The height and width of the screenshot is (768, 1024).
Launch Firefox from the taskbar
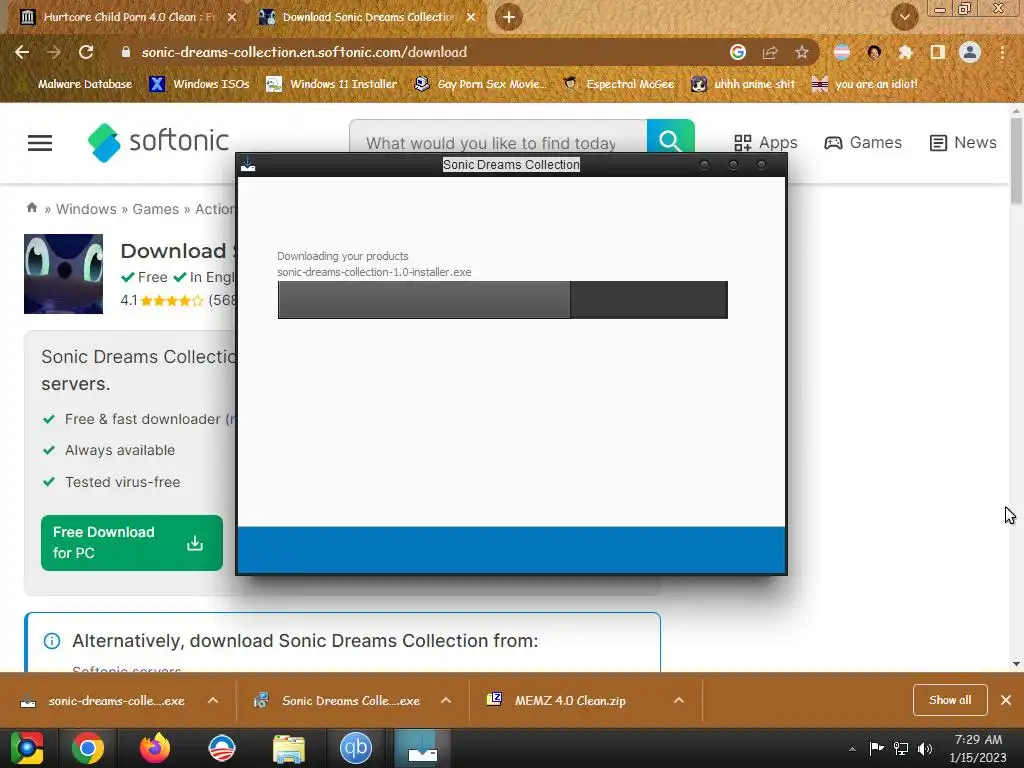point(155,748)
